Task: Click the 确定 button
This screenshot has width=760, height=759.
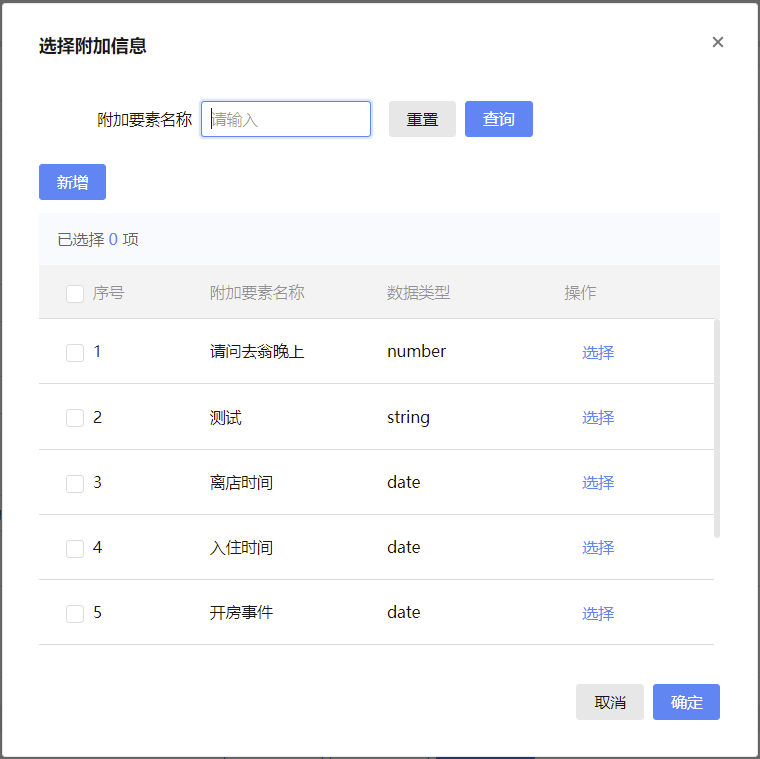Action: point(686,702)
